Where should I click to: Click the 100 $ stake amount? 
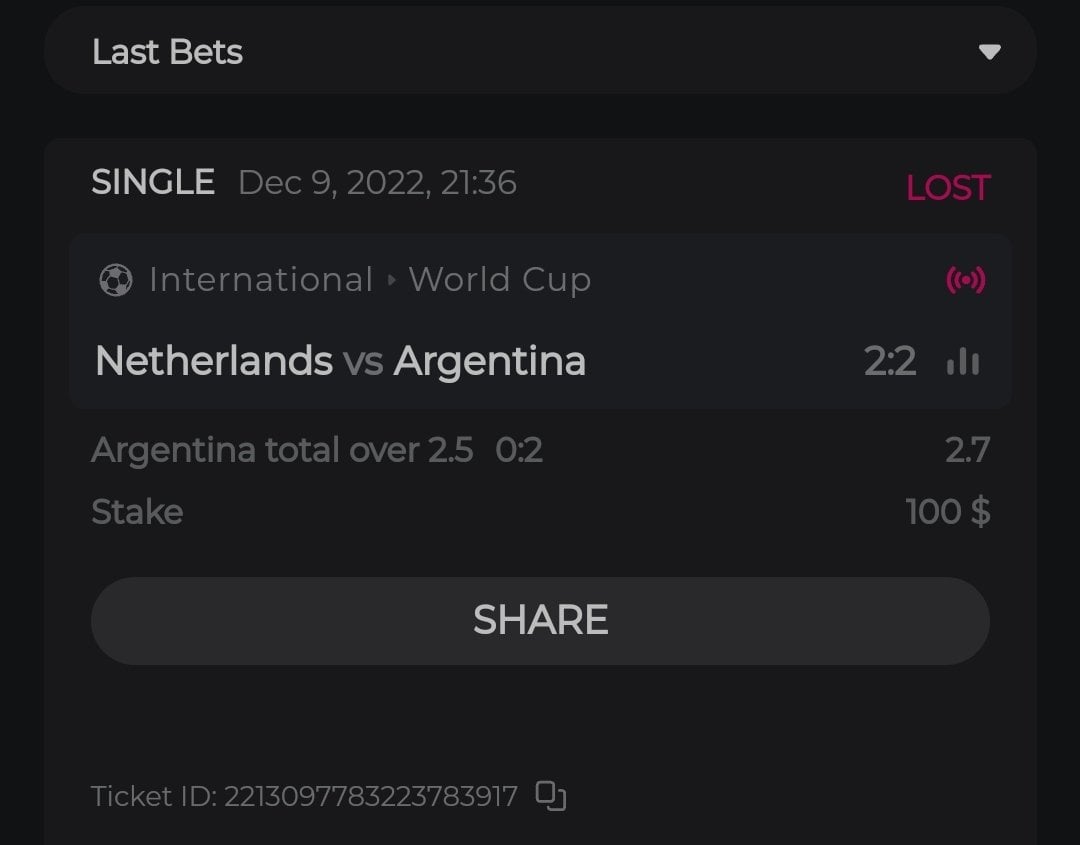947,512
